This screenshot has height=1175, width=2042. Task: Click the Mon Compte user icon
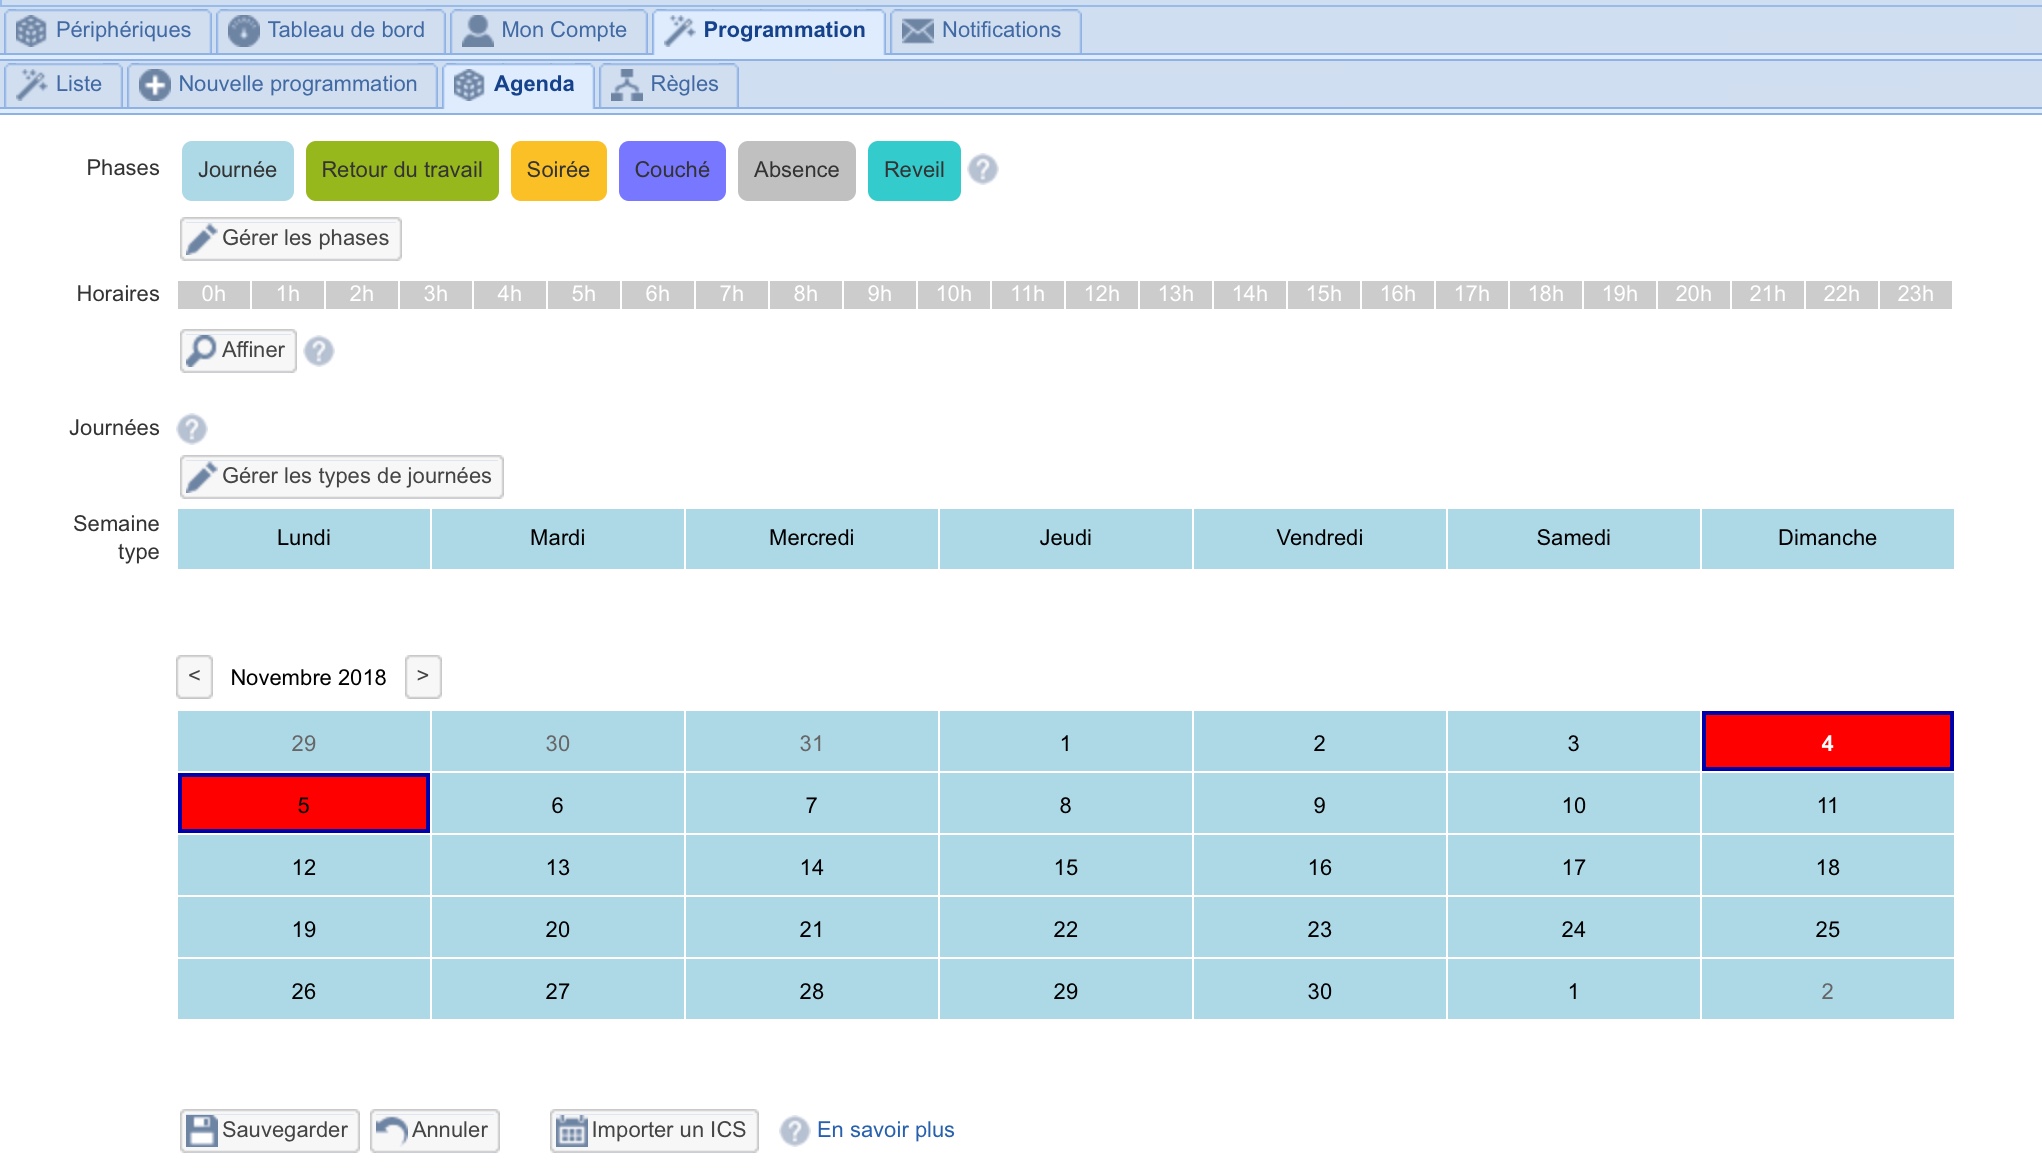[478, 31]
